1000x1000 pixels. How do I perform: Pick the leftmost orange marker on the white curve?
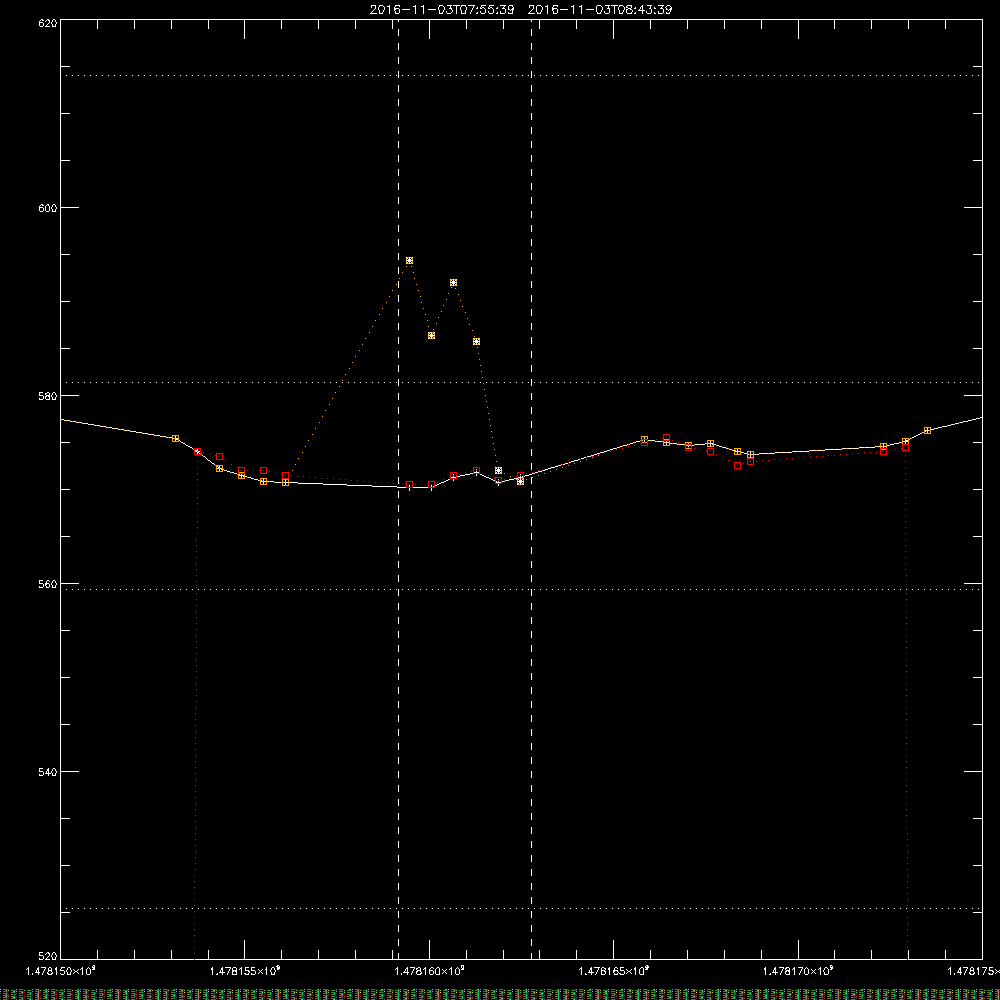point(175,438)
